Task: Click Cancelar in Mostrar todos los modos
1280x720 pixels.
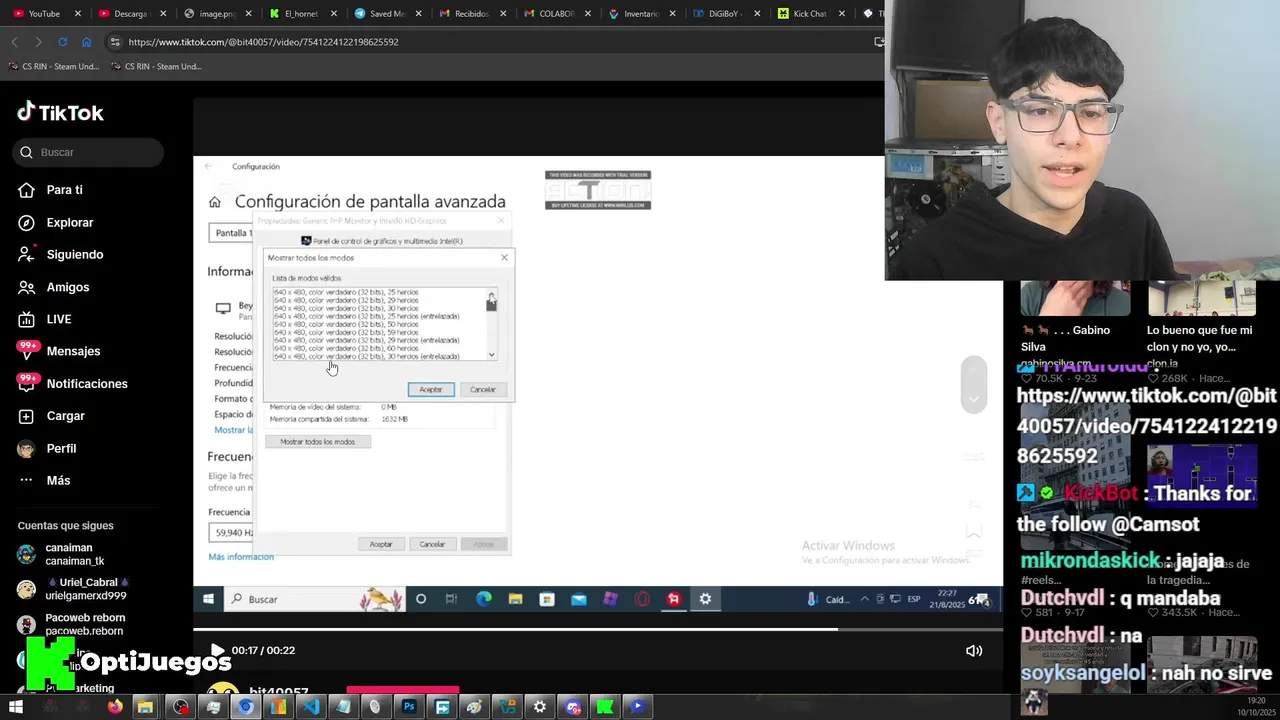Action: 483,389
